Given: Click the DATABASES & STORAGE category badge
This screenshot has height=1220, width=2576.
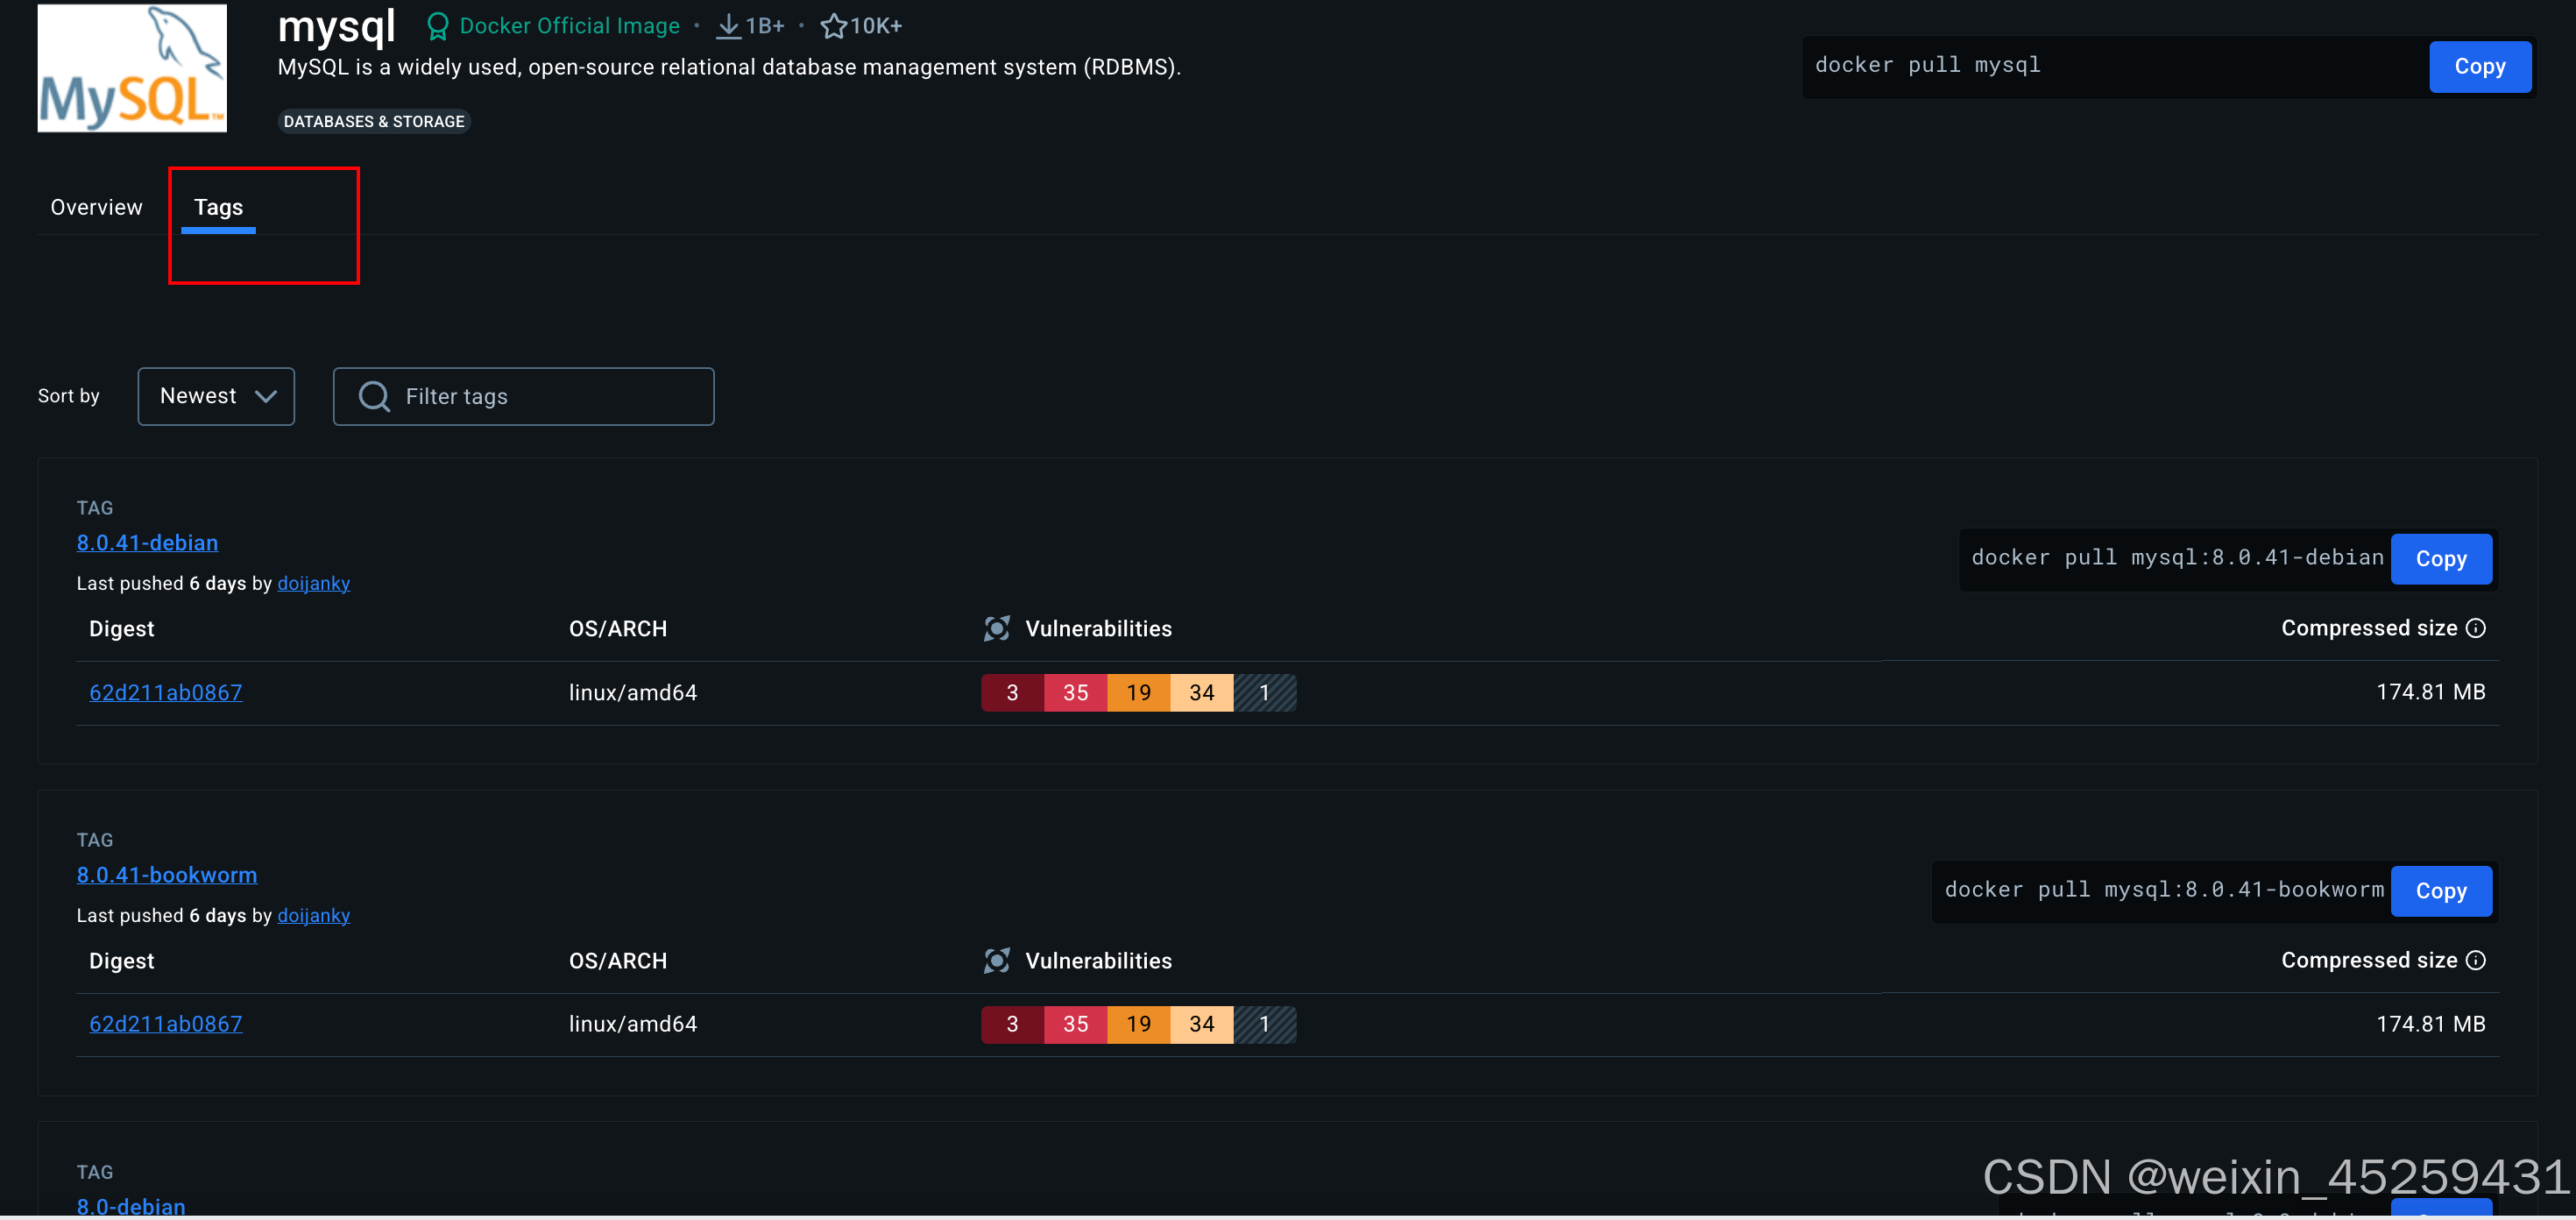Looking at the screenshot, I should 374,121.
